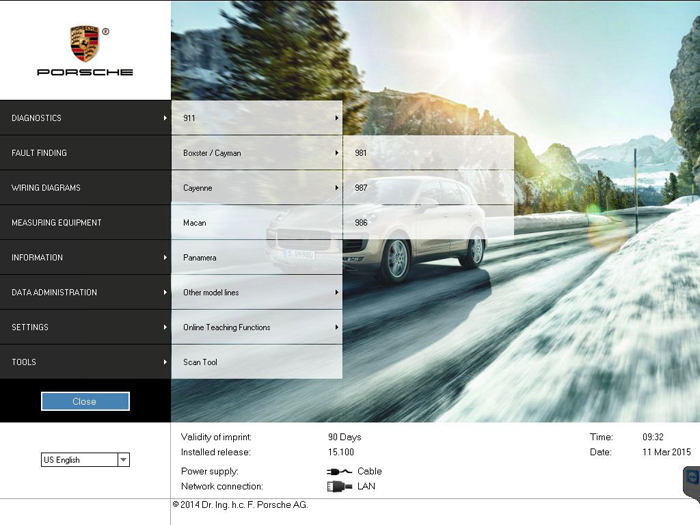Click the power supply cable plug icon
Screen dimensions: 700x525
click(x=339, y=471)
